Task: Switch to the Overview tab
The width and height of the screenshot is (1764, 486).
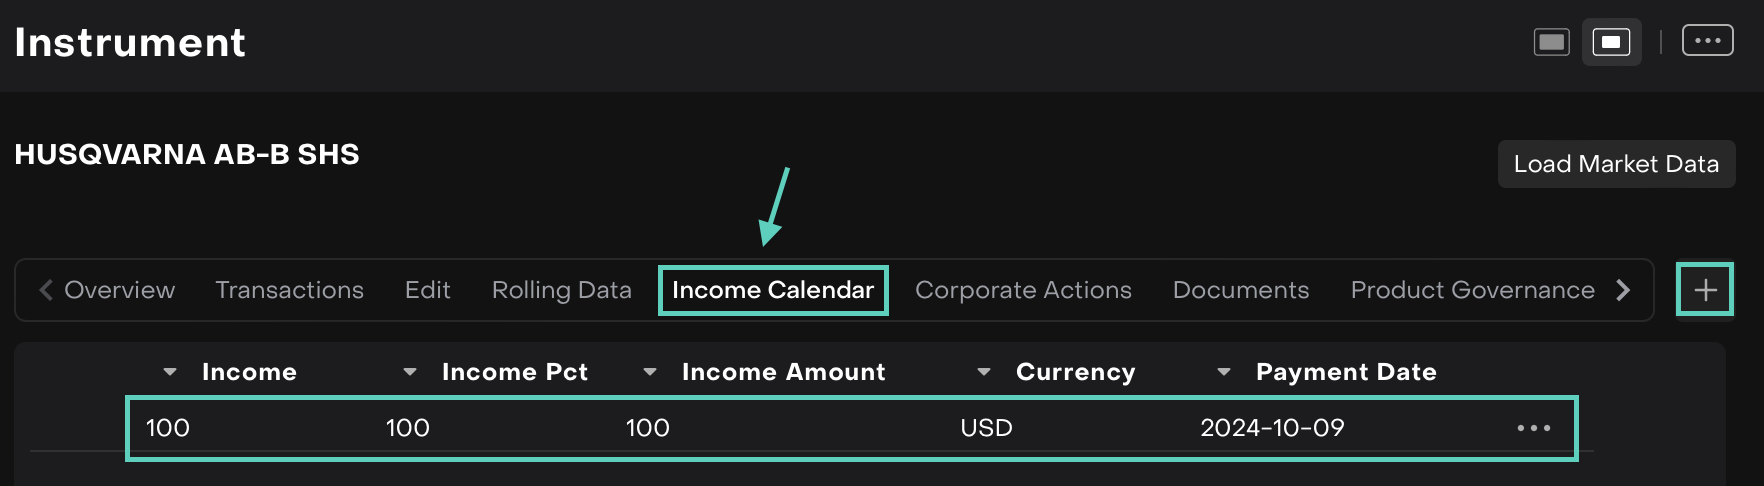Action: click(x=119, y=290)
